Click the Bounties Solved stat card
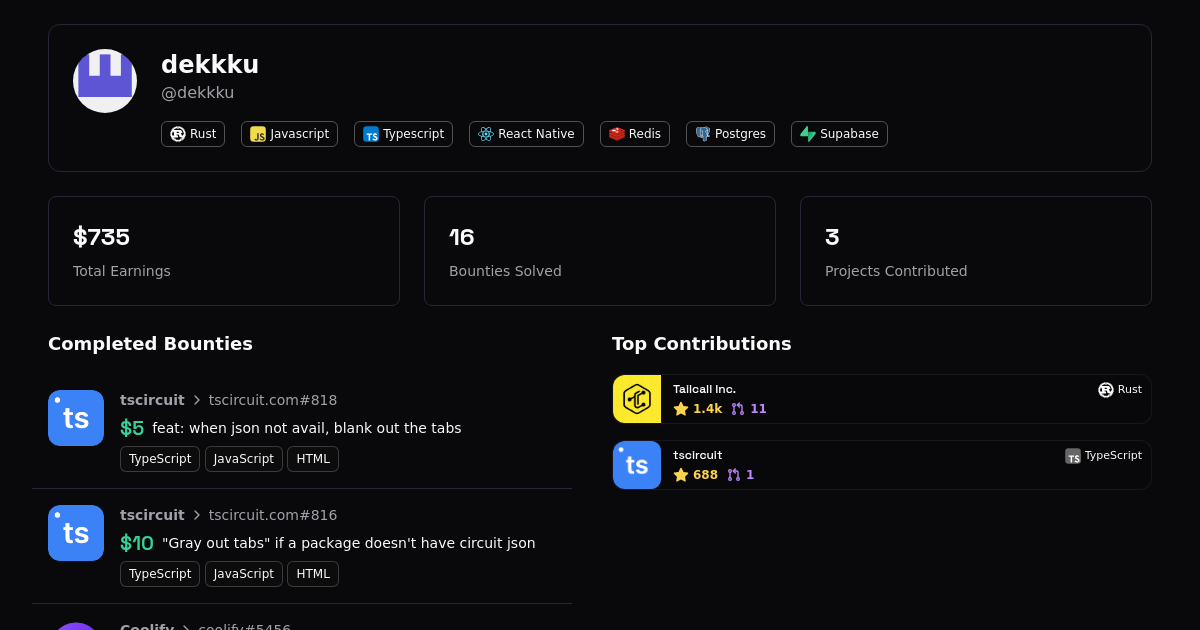This screenshot has width=1200, height=630. click(600, 251)
